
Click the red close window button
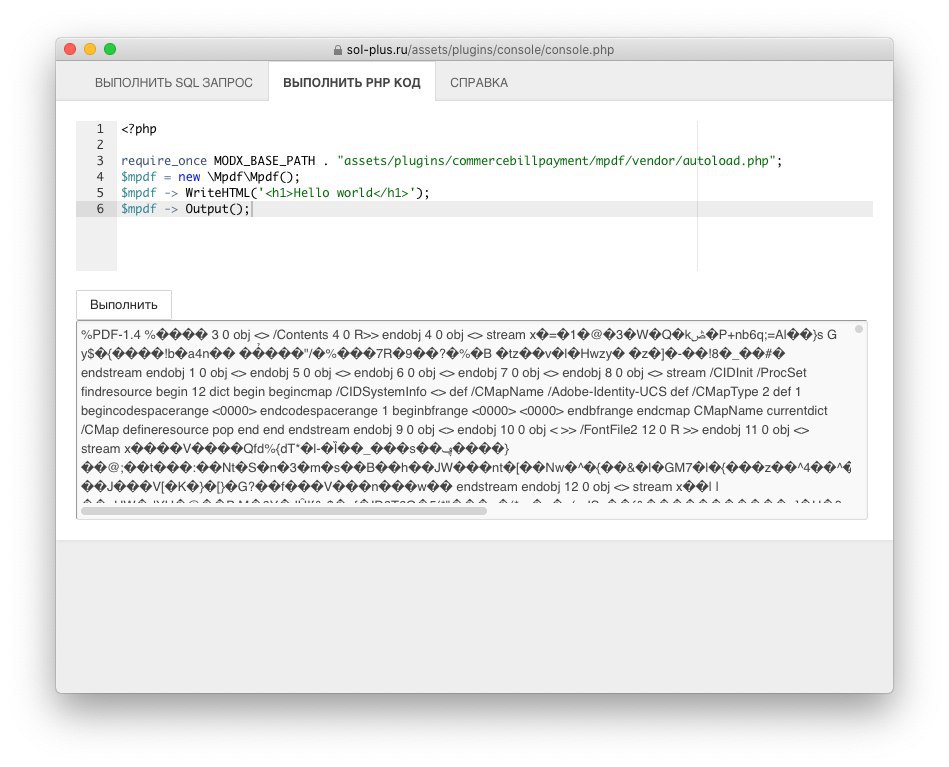click(x=70, y=49)
